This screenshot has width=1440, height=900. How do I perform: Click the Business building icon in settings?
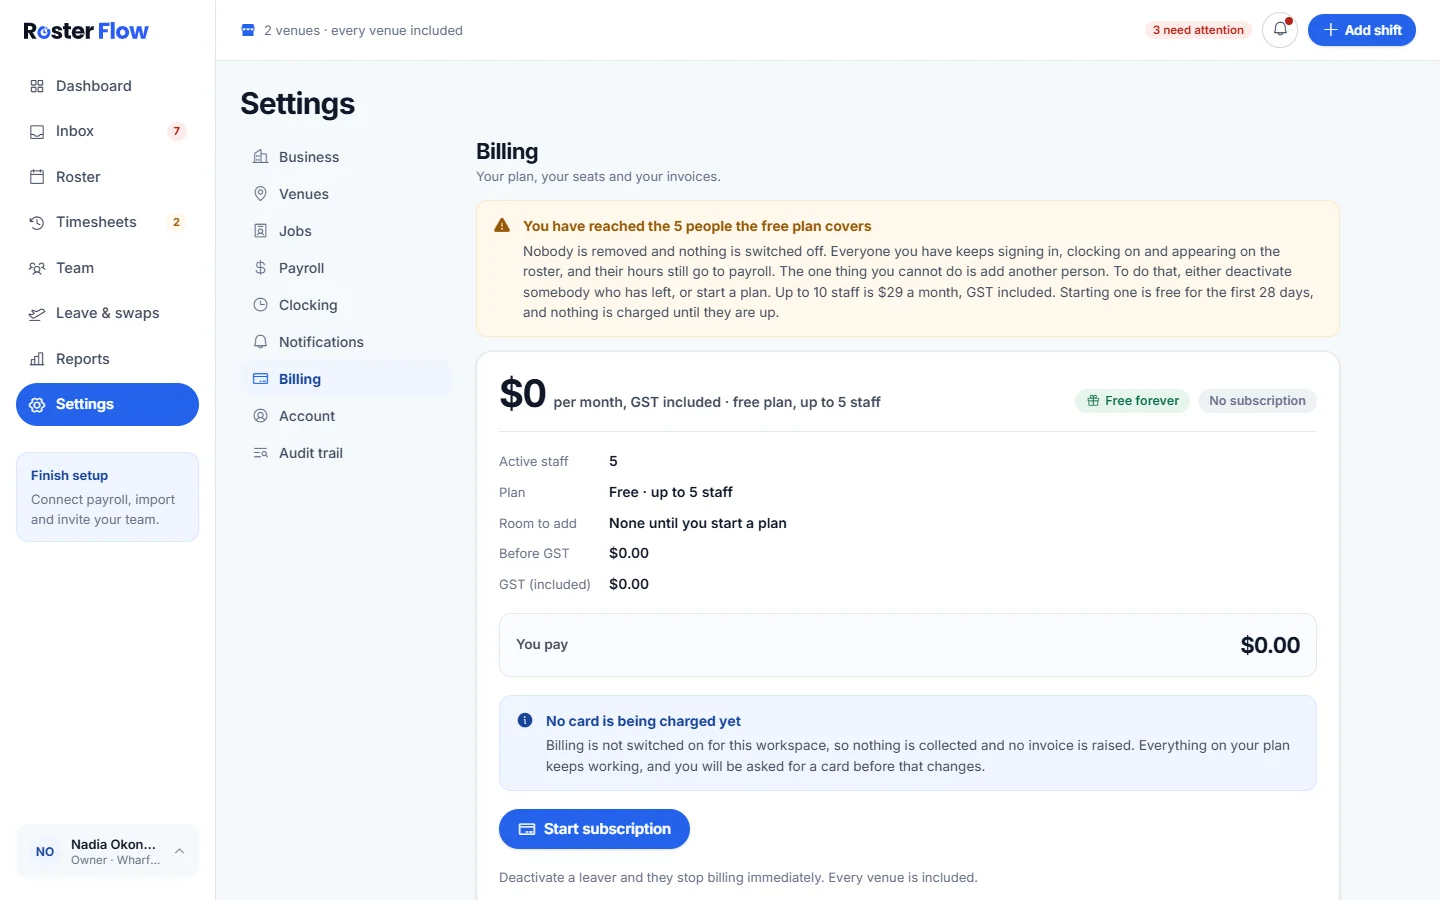(260, 157)
